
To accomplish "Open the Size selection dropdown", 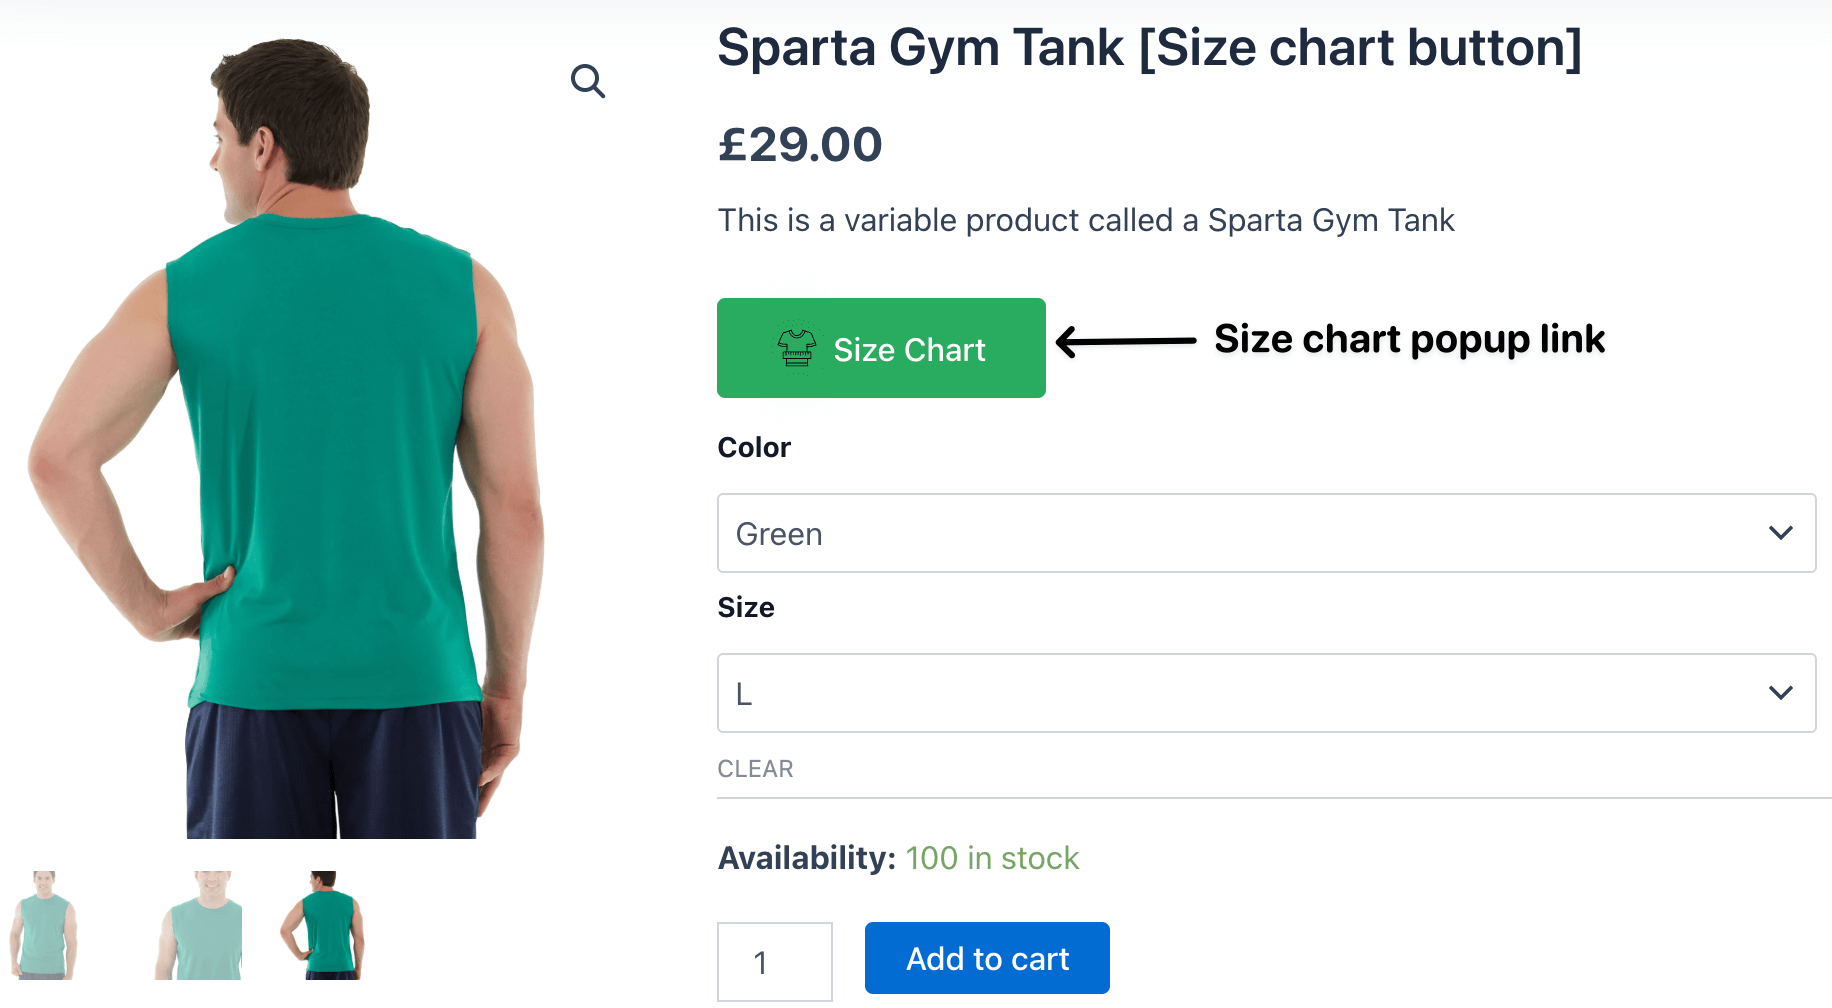I will click(1265, 692).
